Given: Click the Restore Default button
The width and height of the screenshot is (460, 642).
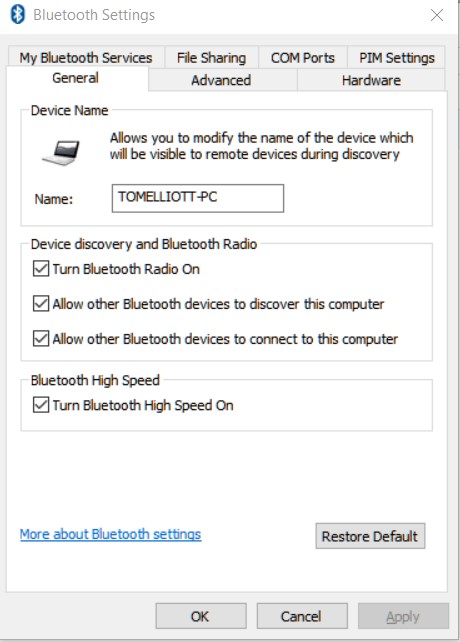Looking at the screenshot, I should [370, 536].
